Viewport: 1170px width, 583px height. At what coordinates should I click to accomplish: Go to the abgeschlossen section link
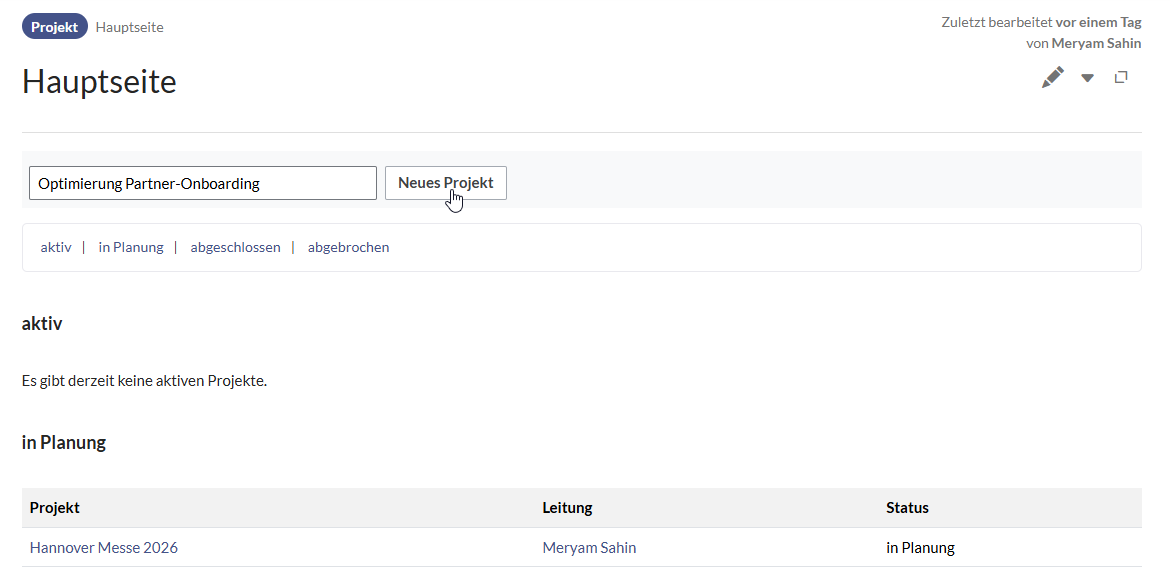pyautogui.click(x=235, y=247)
